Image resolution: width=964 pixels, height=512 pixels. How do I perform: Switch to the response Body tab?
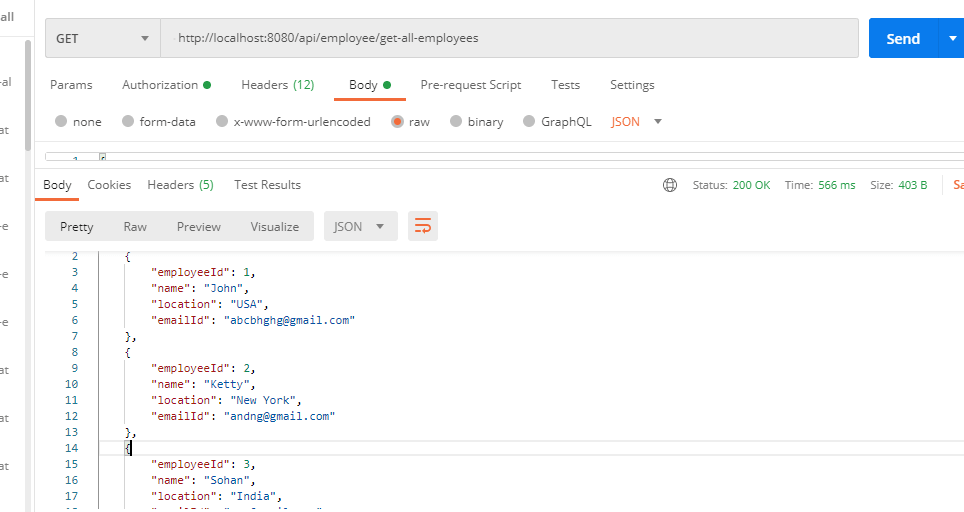pos(57,185)
